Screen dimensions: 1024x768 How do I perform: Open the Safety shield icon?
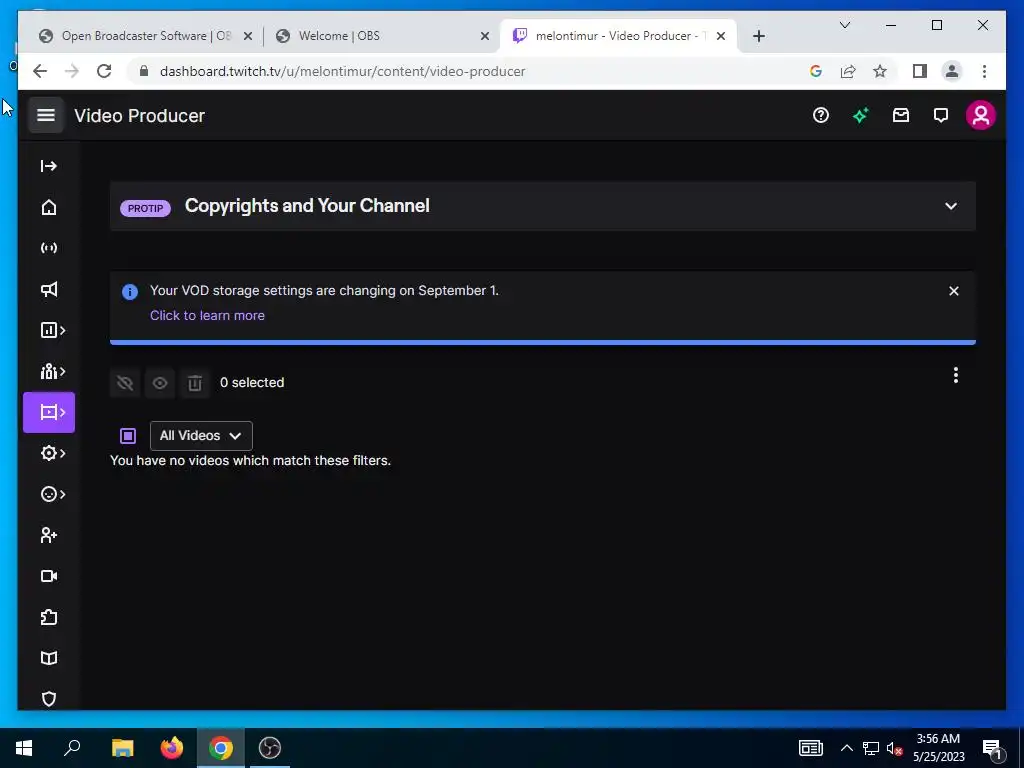pos(49,699)
